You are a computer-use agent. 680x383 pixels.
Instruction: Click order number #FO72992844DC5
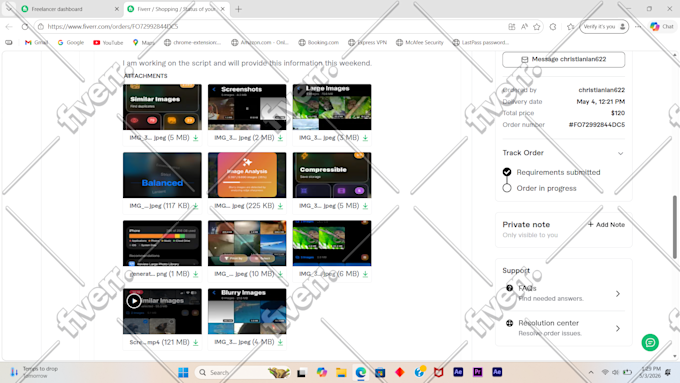597,124
